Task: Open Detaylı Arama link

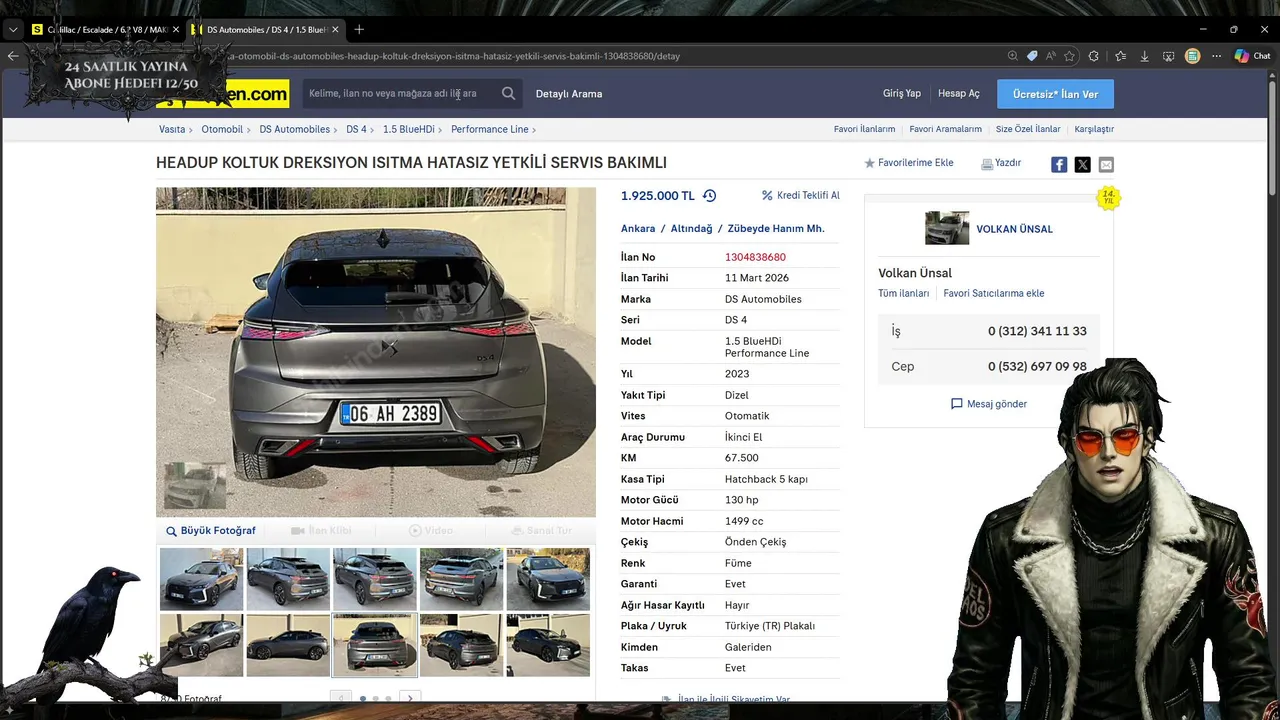Action: click(x=569, y=94)
